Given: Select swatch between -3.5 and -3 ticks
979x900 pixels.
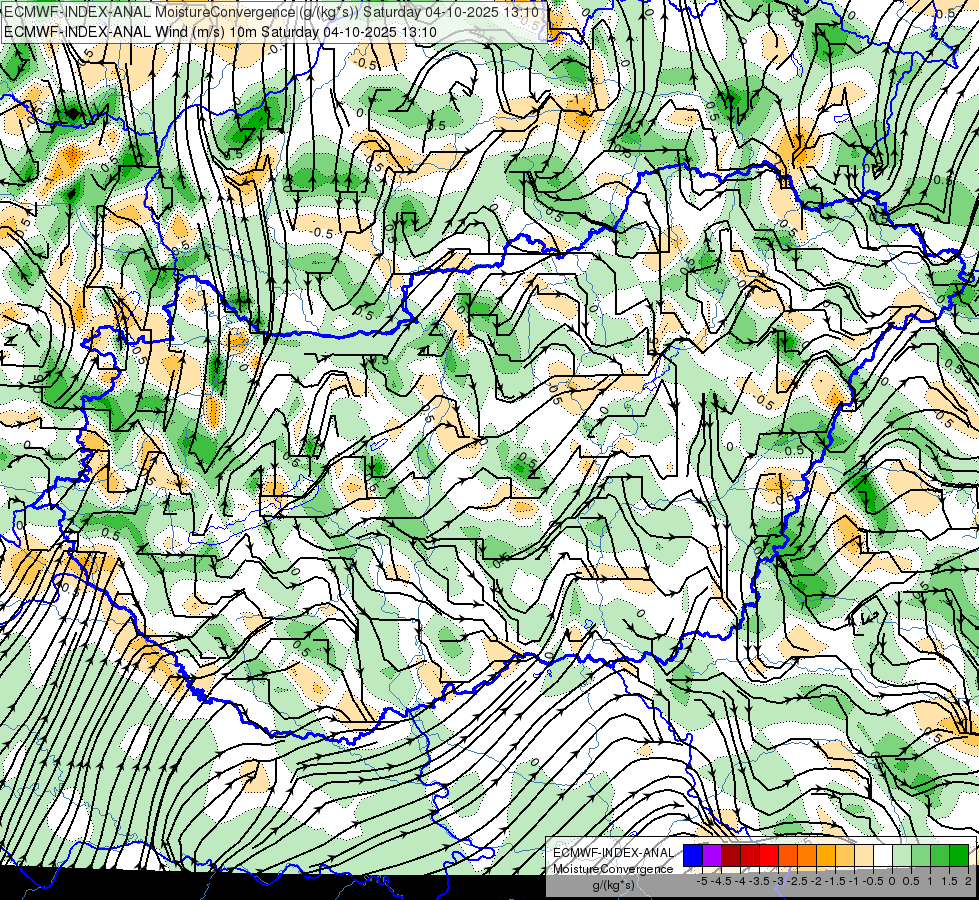Looking at the screenshot, I should 769,856.
